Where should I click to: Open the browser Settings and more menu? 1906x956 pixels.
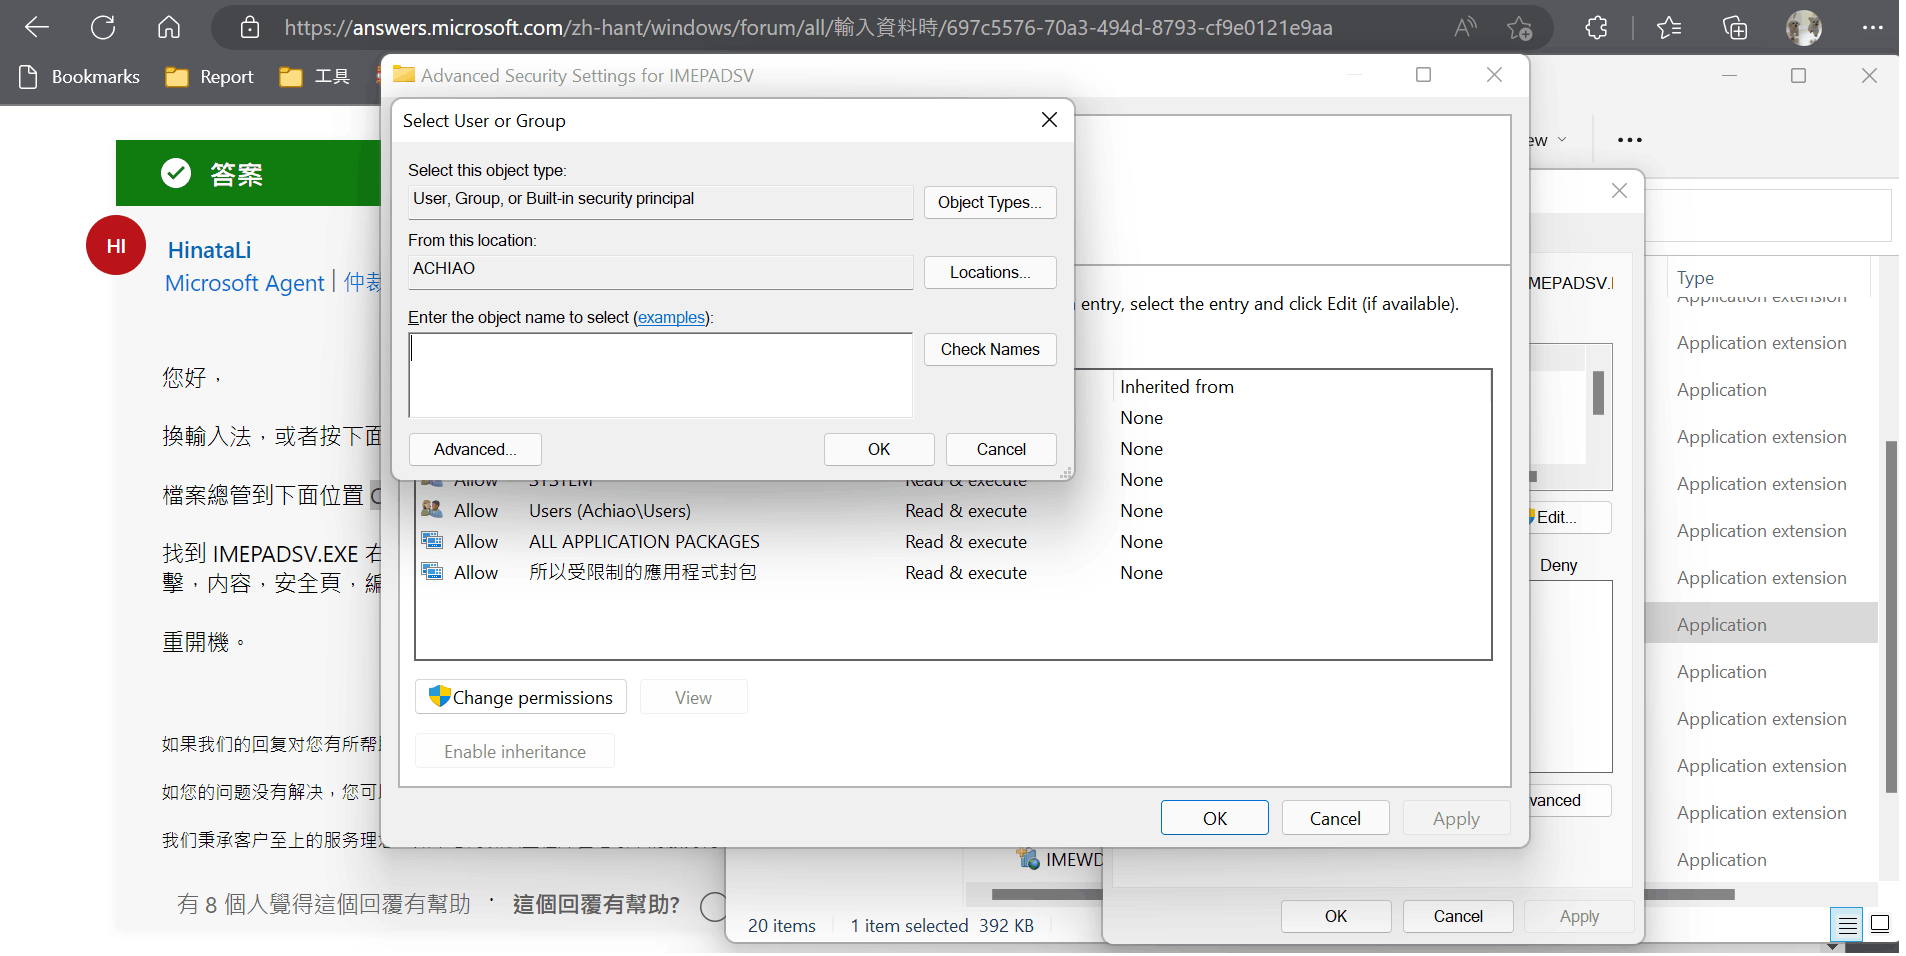pyautogui.click(x=1872, y=28)
